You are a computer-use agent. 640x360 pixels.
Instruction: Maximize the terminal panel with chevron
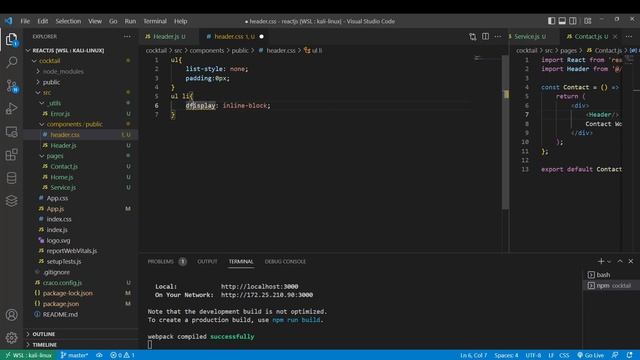pyautogui.click(x=620, y=261)
